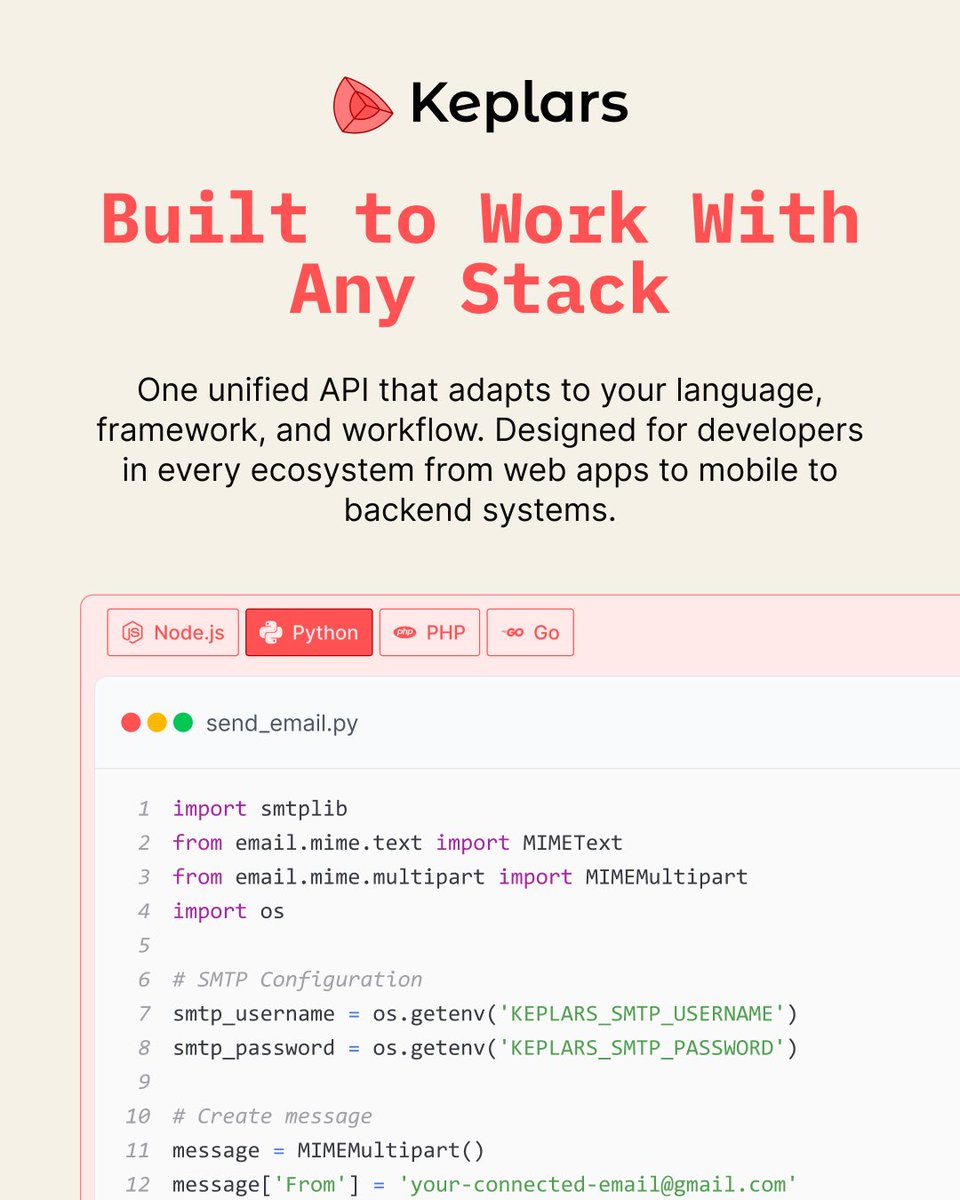Click the Keplars logo icon
The height and width of the screenshot is (1200, 960).
pos(365,105)
